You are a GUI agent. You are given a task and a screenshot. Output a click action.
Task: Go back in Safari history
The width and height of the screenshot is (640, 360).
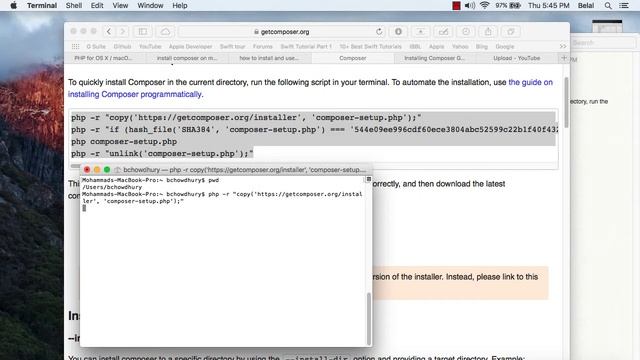tap(109, 31)
